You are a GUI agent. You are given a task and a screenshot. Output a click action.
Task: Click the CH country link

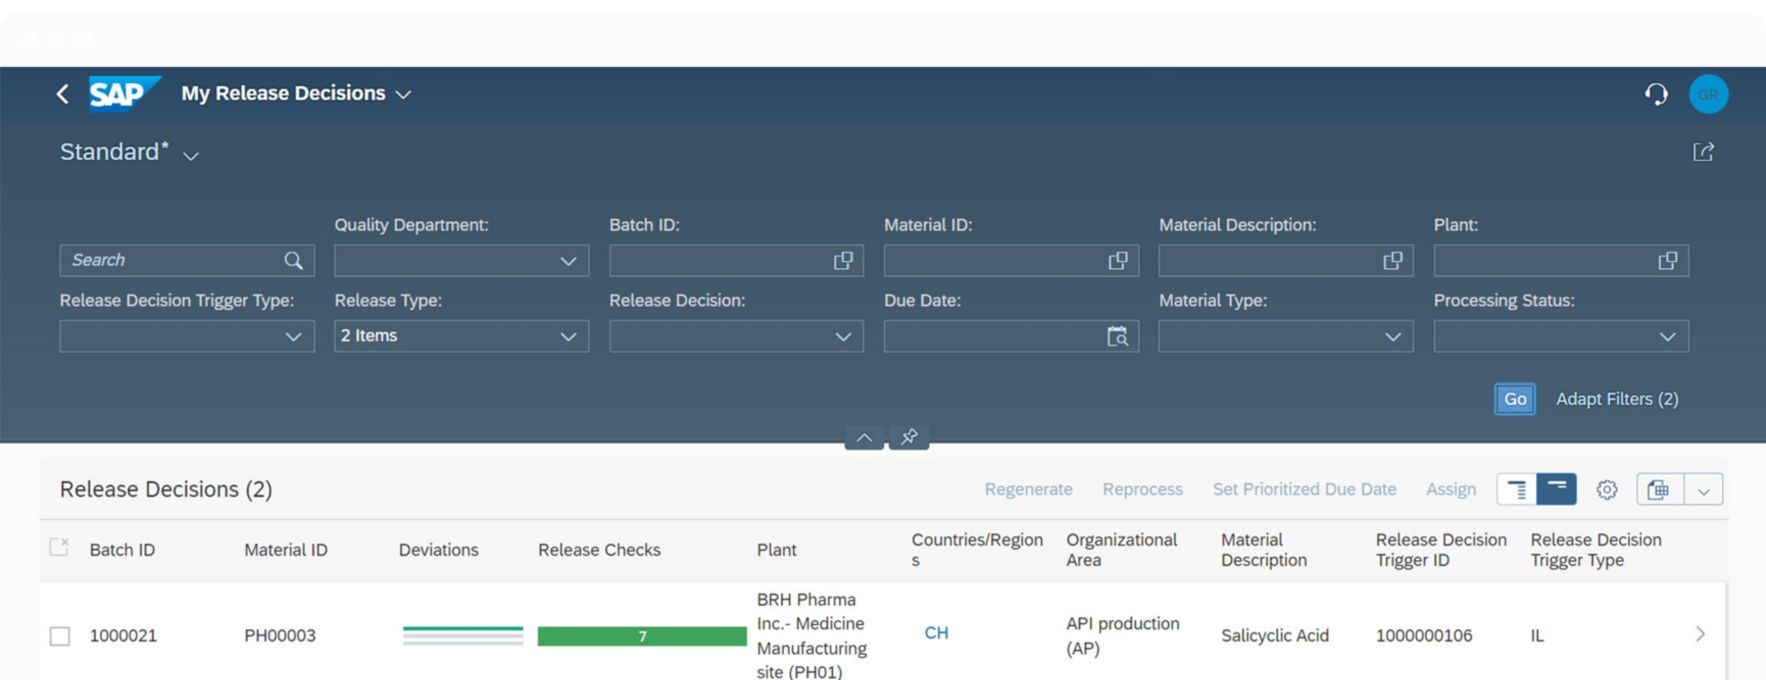point(936,633)
